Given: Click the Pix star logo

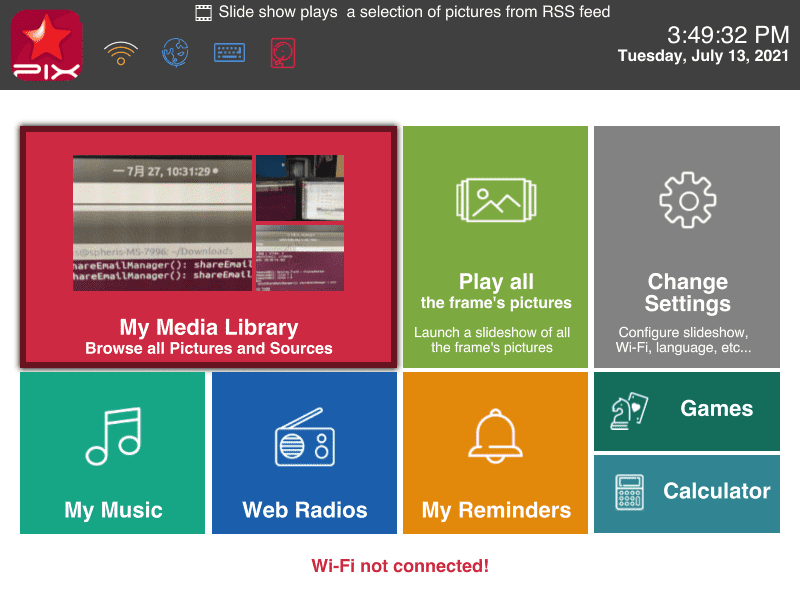Looking at the screenshot, I should point(46,45).
